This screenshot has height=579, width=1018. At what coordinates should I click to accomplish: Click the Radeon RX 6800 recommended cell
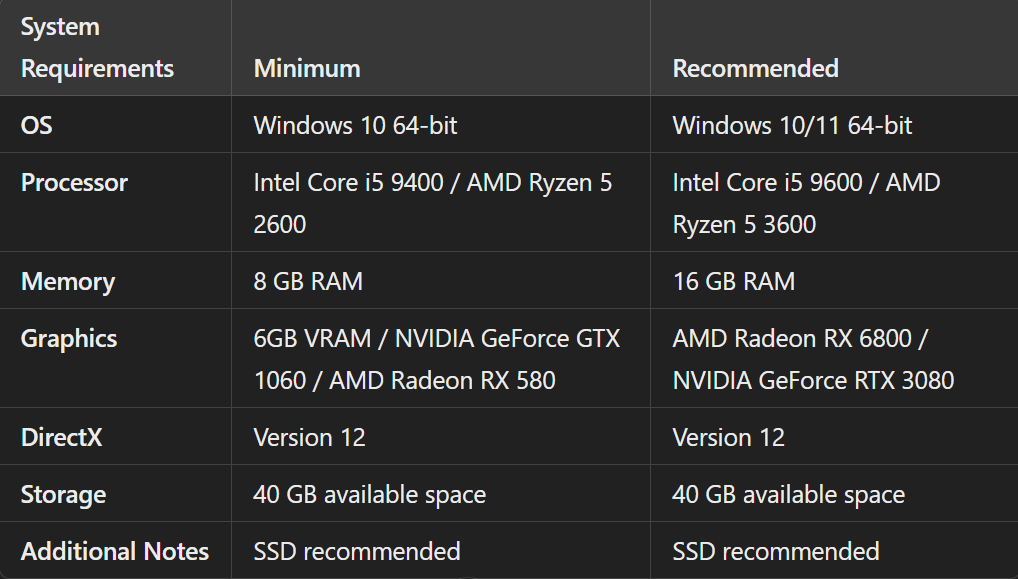coord(813,359)
